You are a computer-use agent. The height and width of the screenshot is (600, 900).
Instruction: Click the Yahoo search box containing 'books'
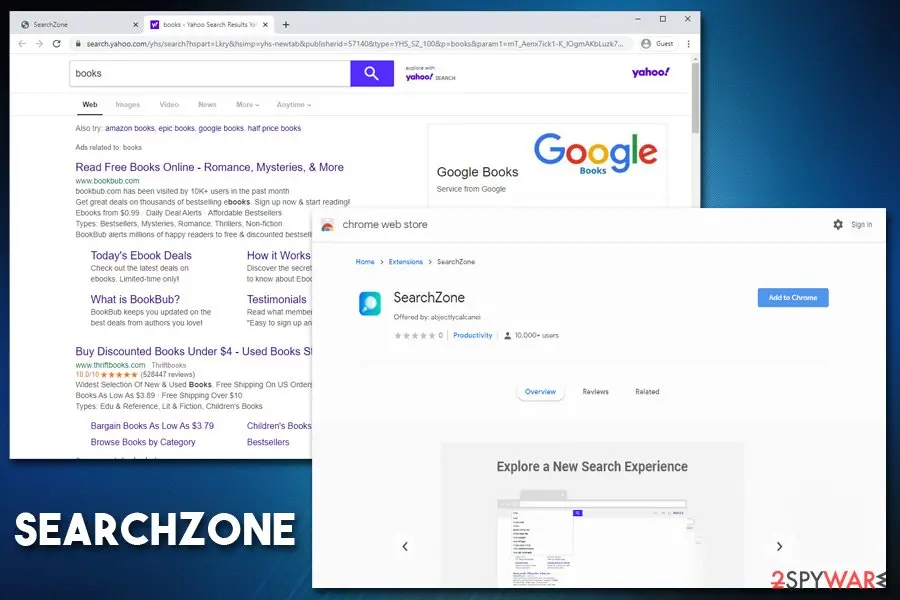tap(210, 73)
